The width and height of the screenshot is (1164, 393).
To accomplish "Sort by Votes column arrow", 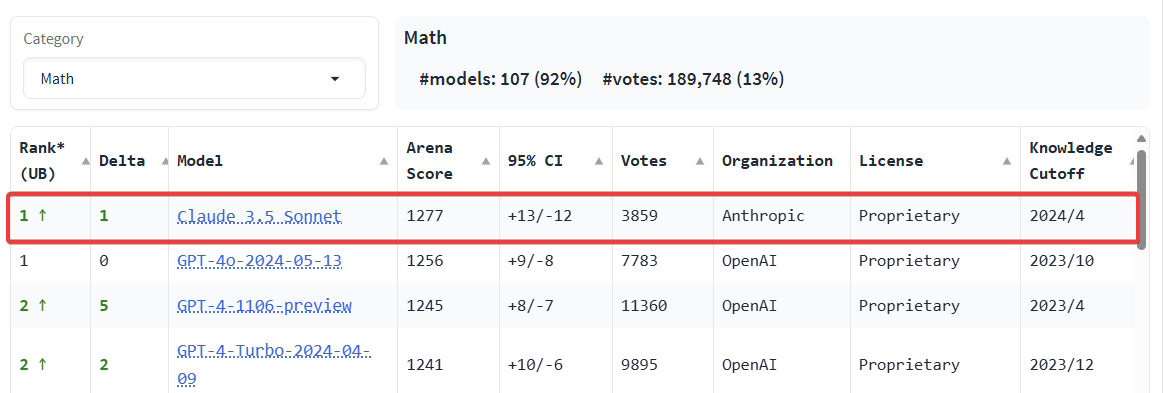I will coord(699,161).
